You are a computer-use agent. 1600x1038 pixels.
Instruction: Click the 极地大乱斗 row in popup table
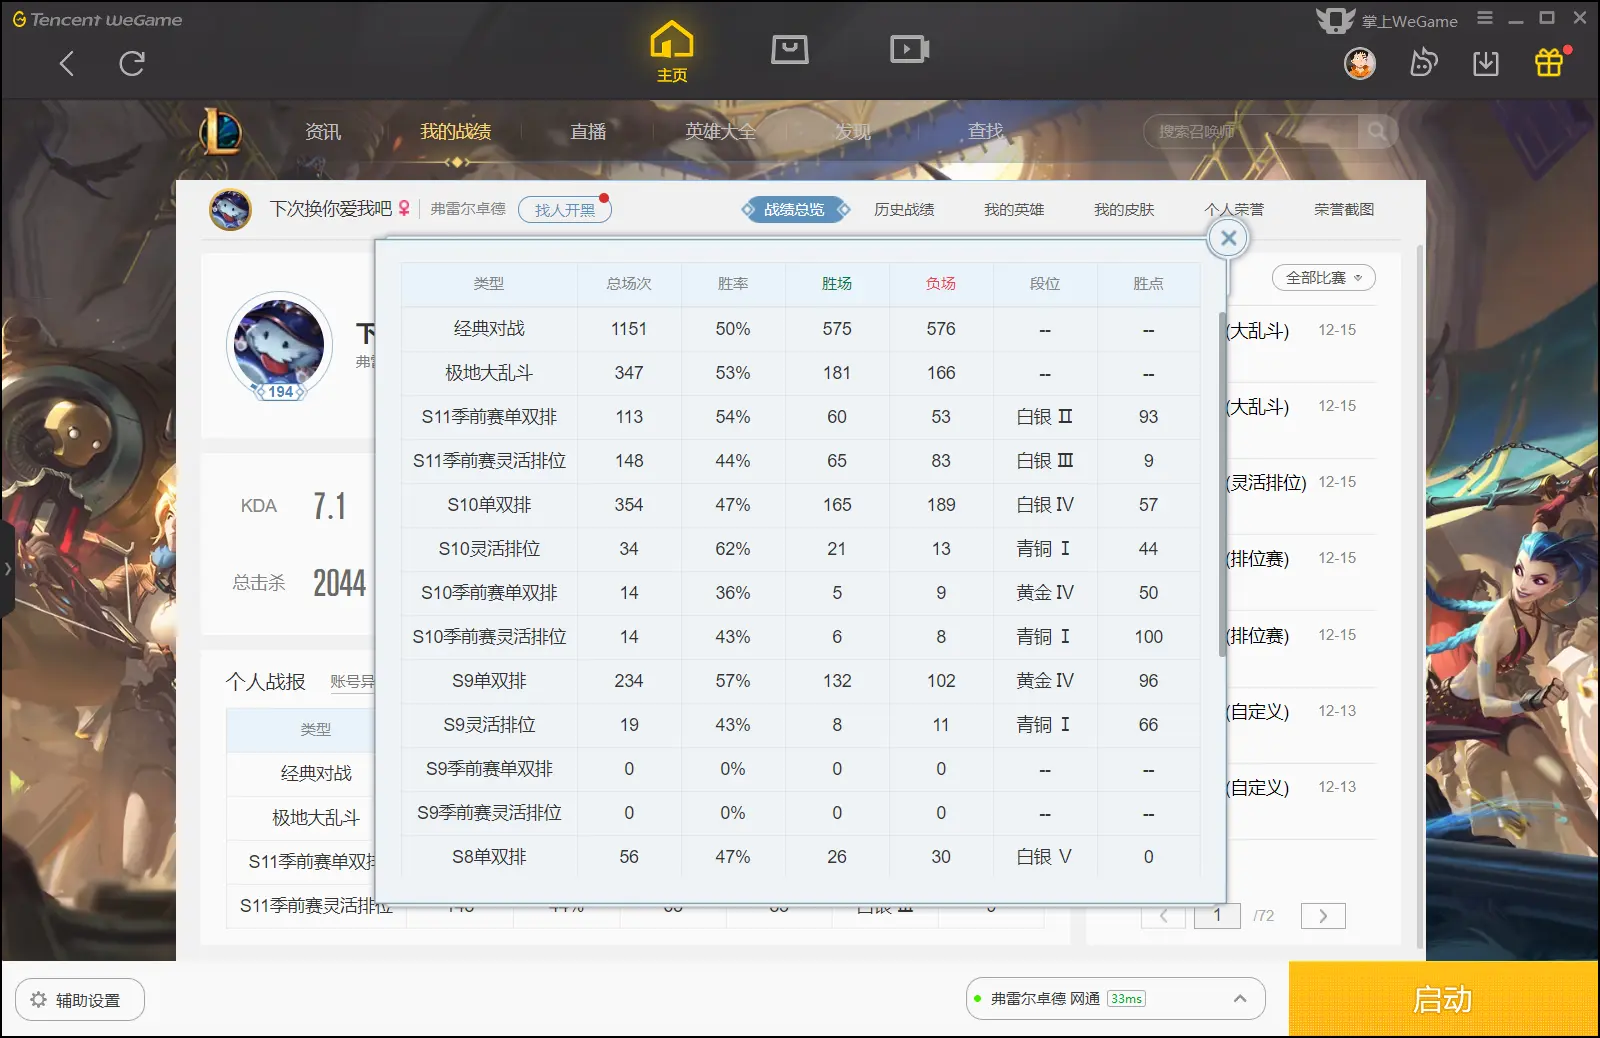click(x=801, y=373)
